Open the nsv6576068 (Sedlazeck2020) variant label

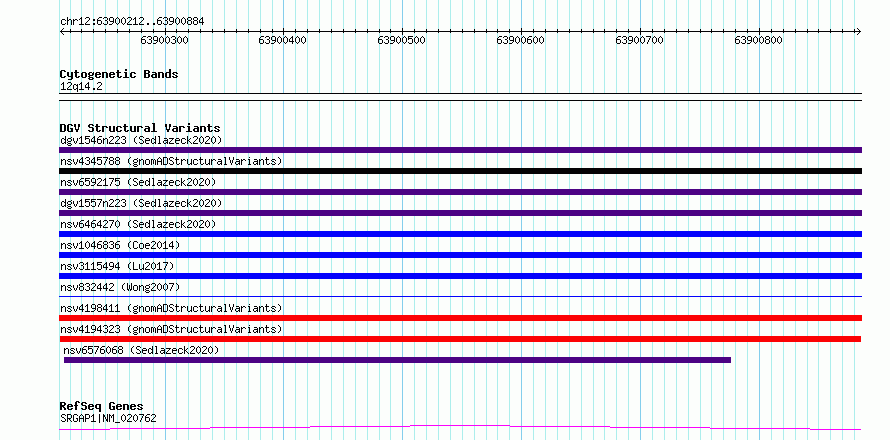(x=141, y=350)
